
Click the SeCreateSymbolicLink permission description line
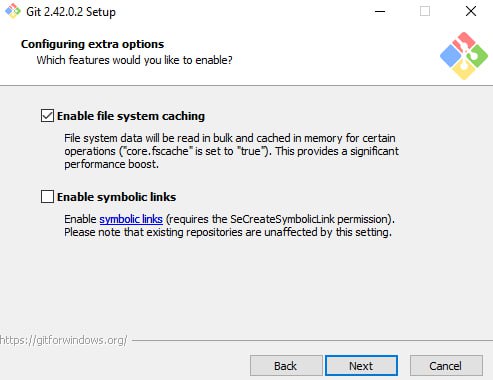229,219
